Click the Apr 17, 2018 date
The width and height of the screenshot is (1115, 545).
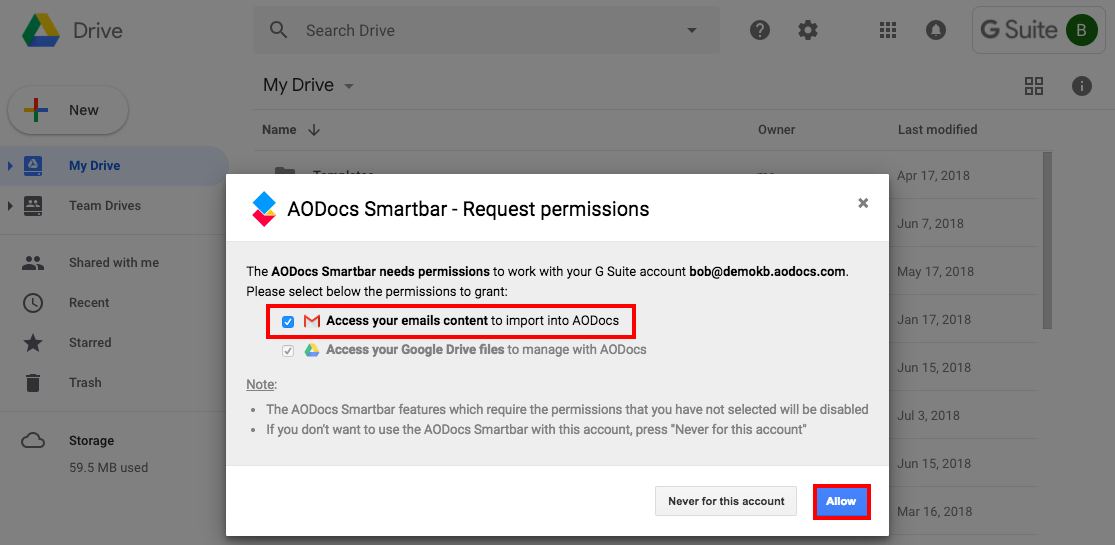coord(934,176)
